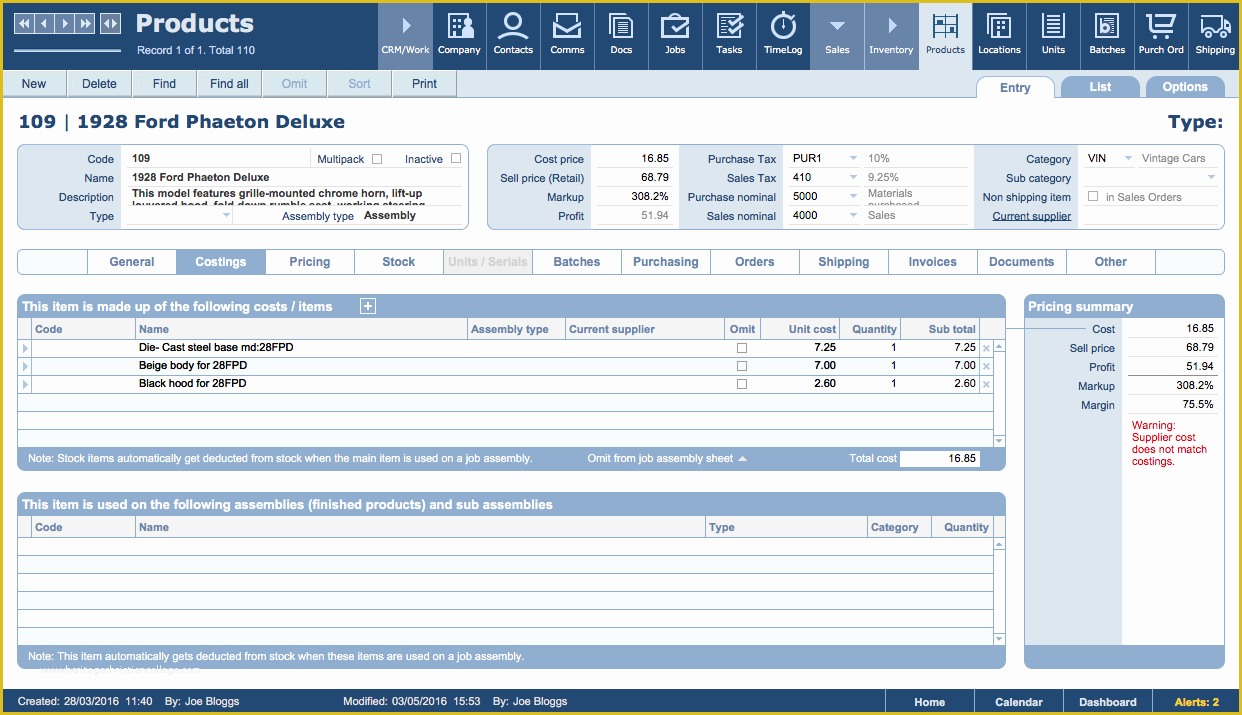The image size is (1242, 715).
Task: Open the TimeLog module
Action: coord(783,35)
